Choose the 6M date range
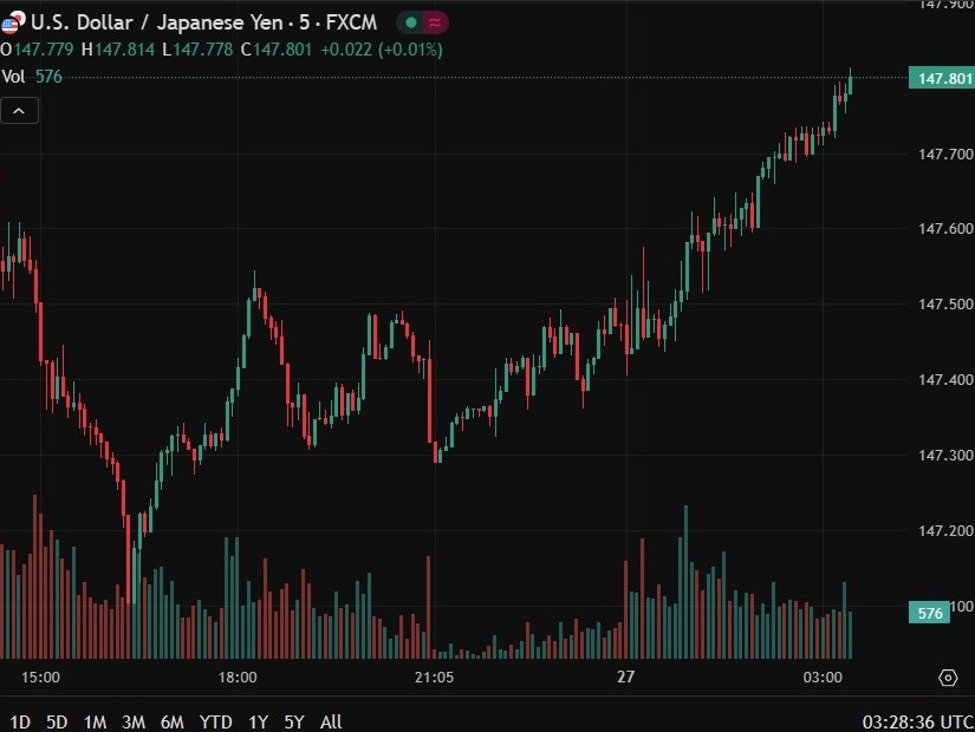Screen dimensions: 975x732 (172, 721)
